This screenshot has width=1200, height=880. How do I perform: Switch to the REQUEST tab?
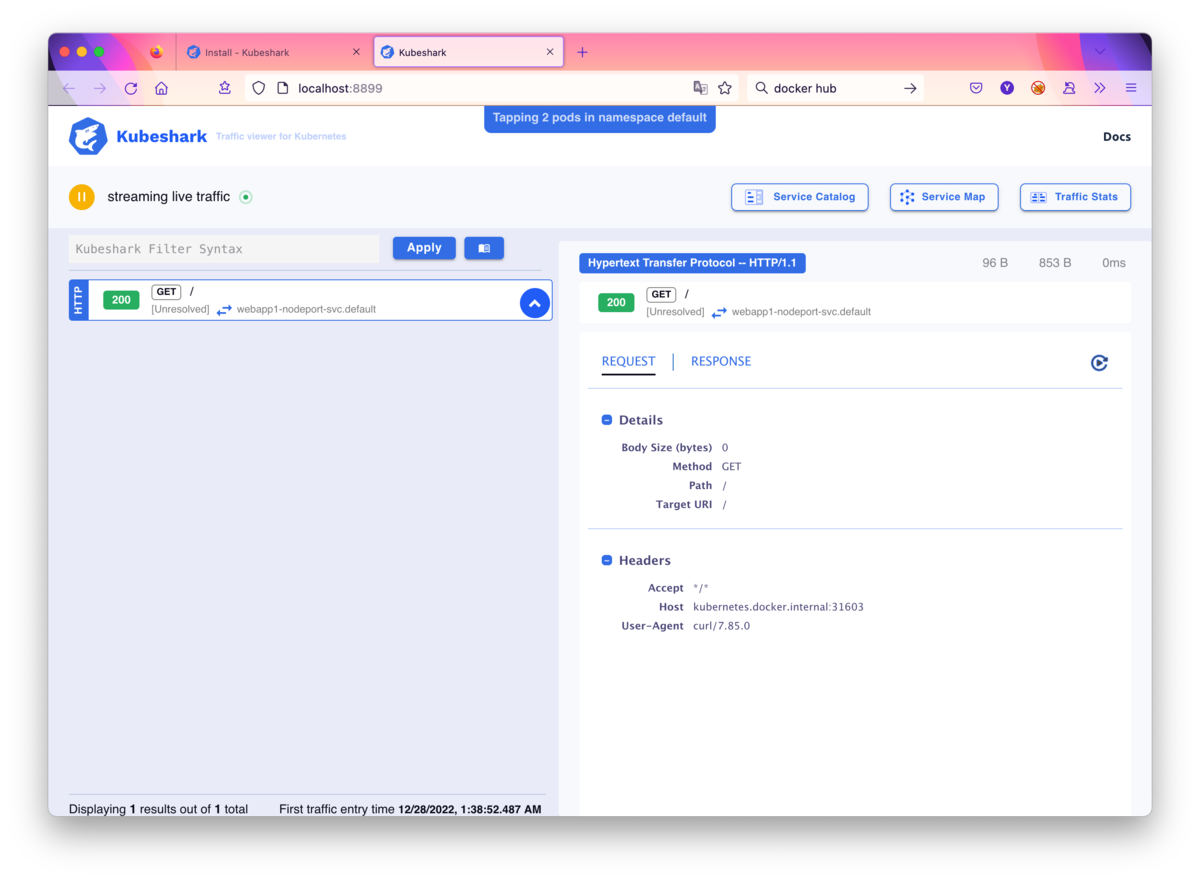[x=628, y=361]
